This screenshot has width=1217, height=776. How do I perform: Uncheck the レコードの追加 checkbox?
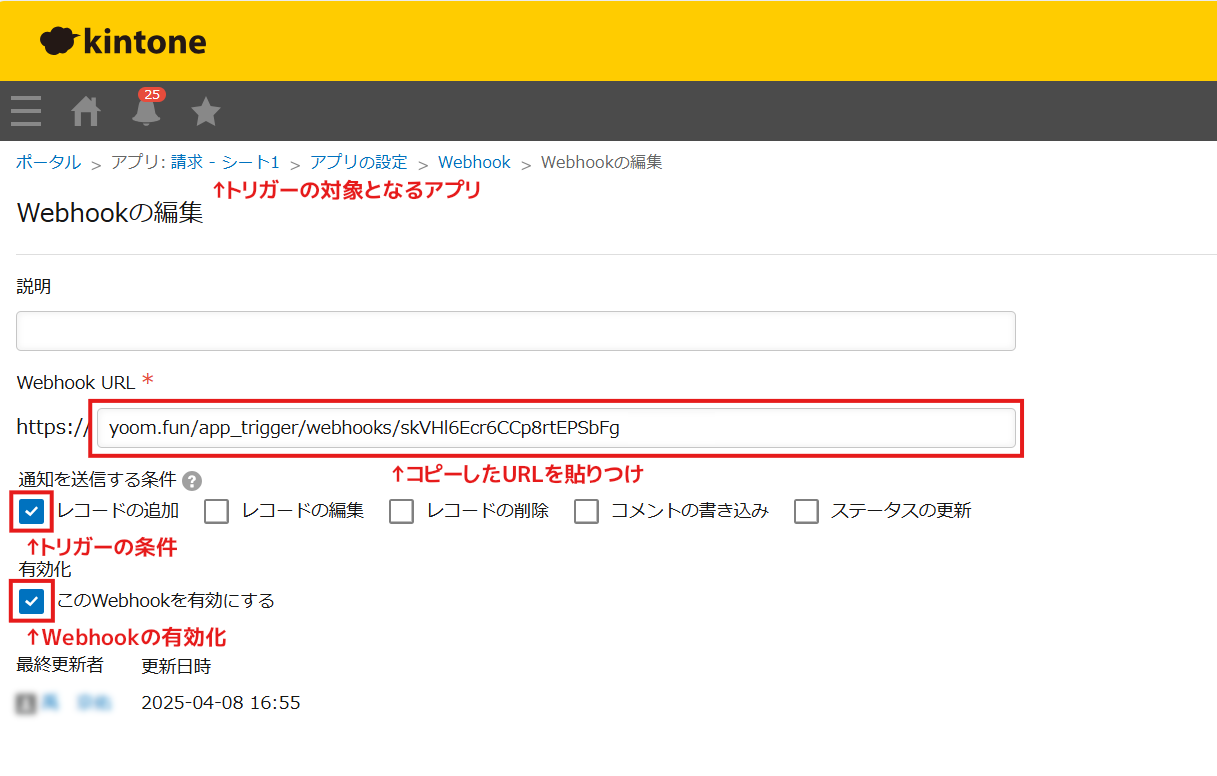pos(32,511)
